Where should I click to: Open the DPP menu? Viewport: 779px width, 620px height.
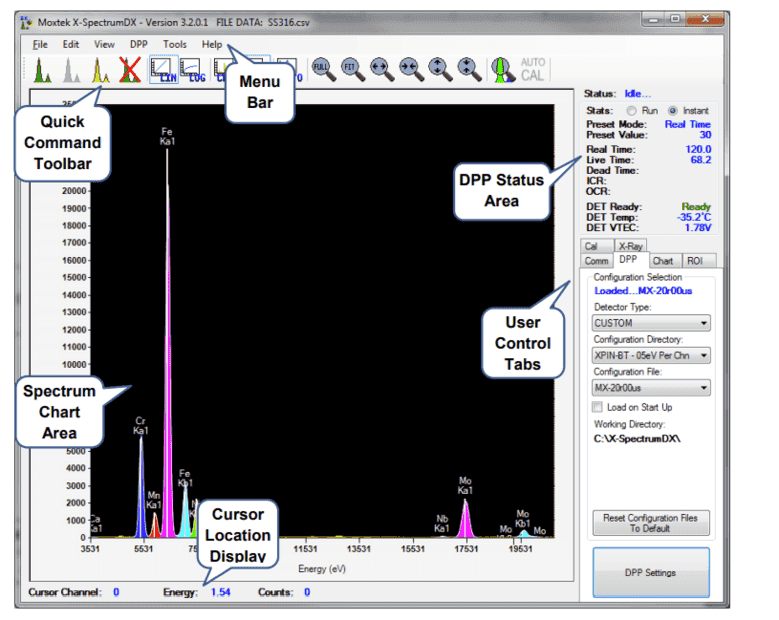tap(139, 44)
